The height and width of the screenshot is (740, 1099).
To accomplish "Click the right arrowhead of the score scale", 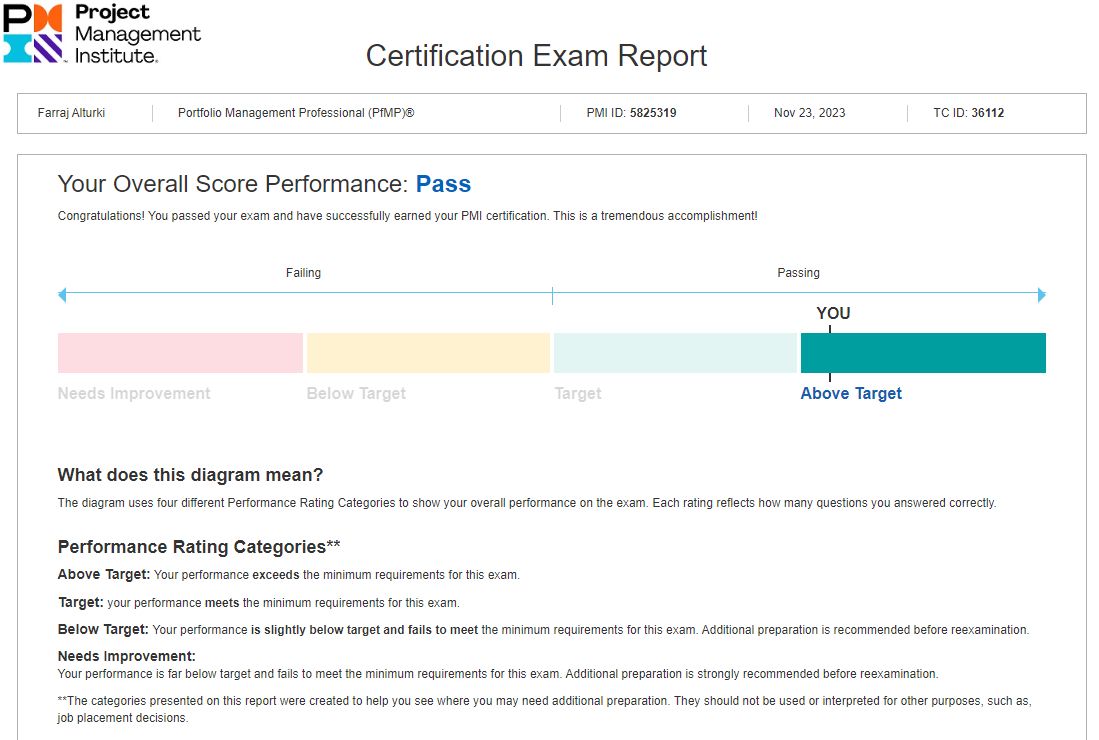I will click(x=1042, y=295).
